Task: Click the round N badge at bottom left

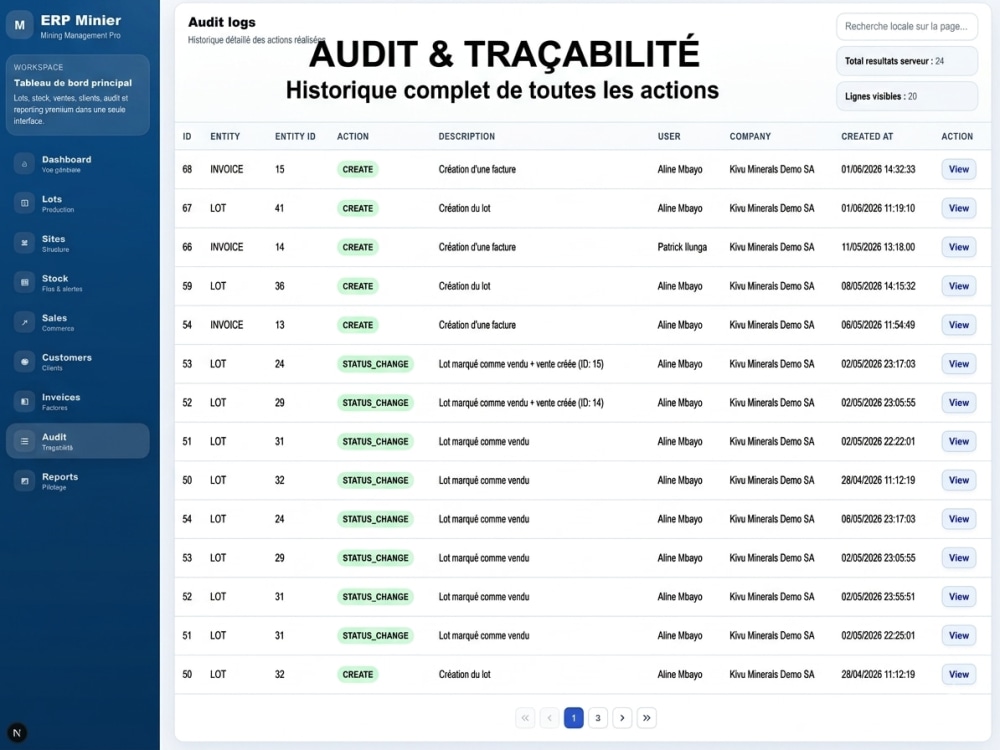Action: (17, 733)
